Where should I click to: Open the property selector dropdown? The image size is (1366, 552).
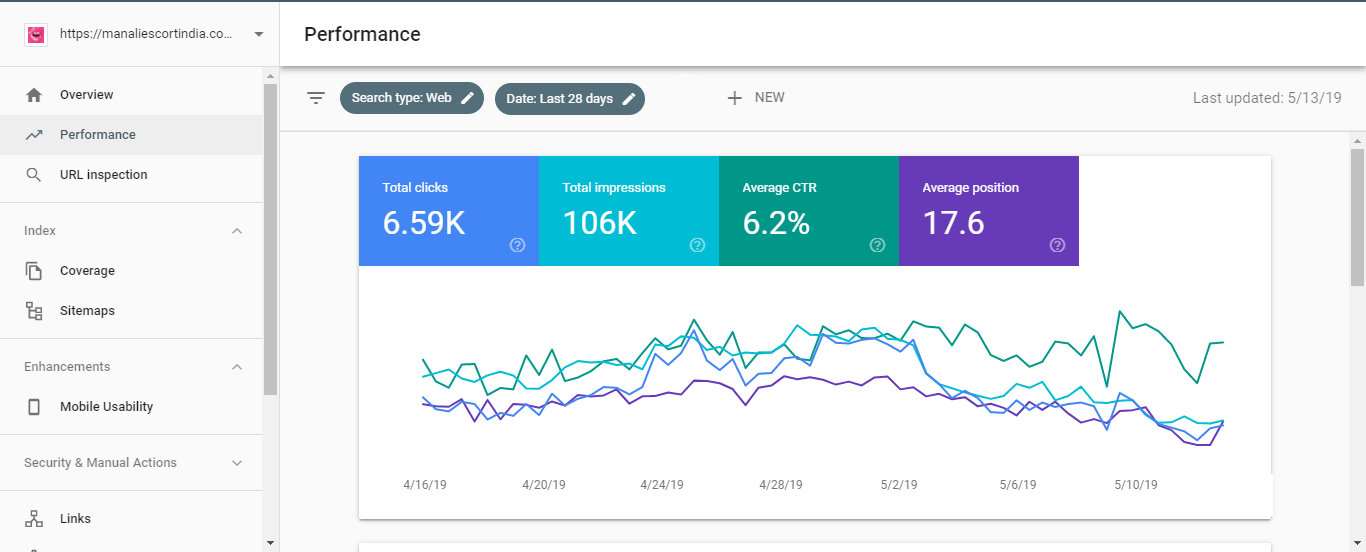pos(259,34)
